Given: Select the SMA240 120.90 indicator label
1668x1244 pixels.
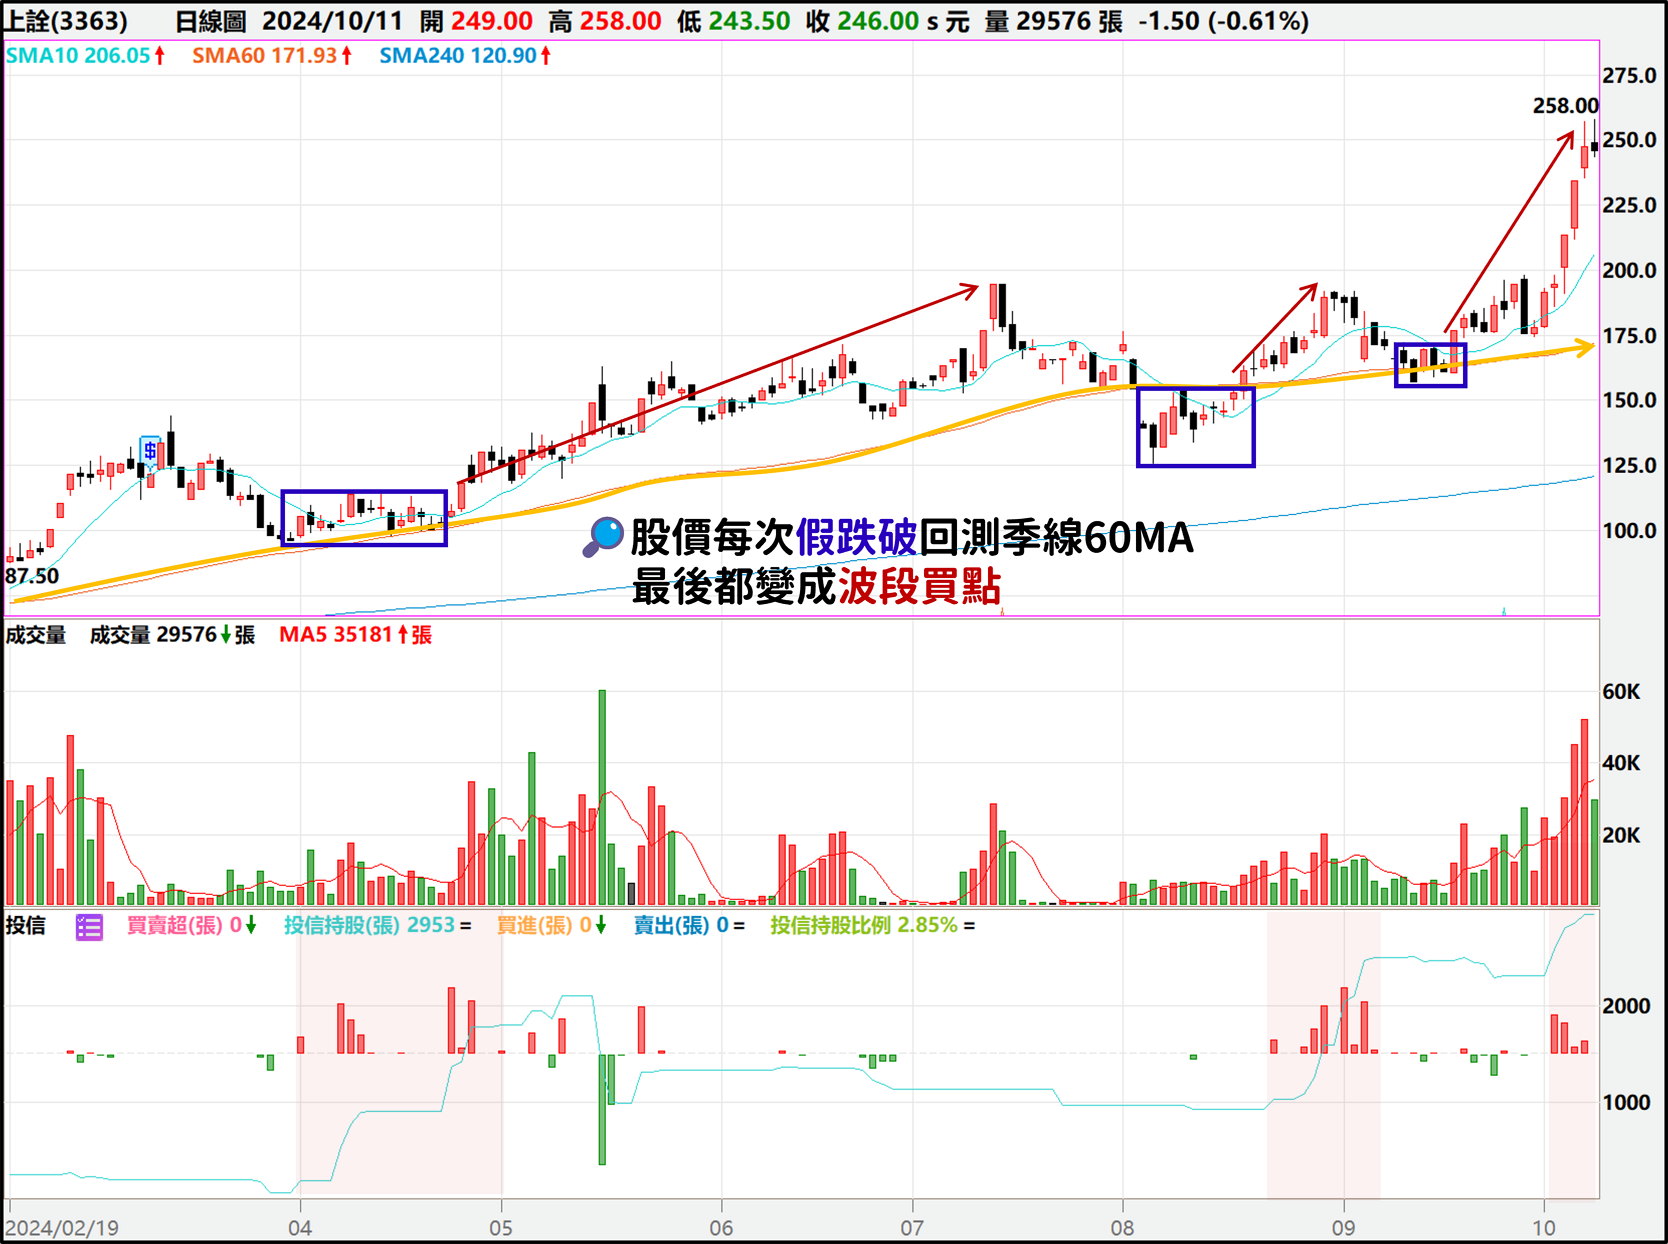Looking at the screenshot, I should click(x=466, y=56).
